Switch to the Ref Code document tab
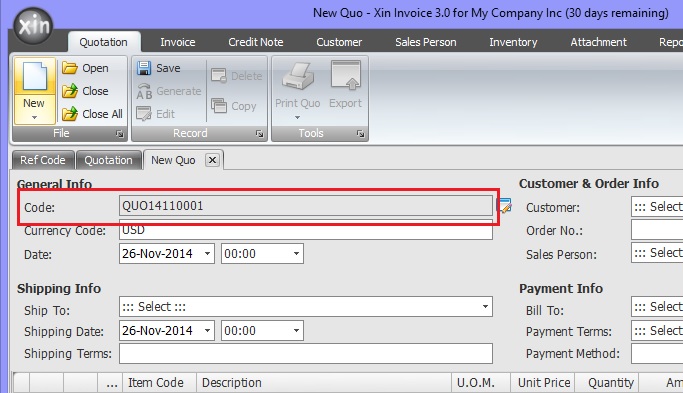683x393 pixels. pyautogui.click(x=43, y=160)
